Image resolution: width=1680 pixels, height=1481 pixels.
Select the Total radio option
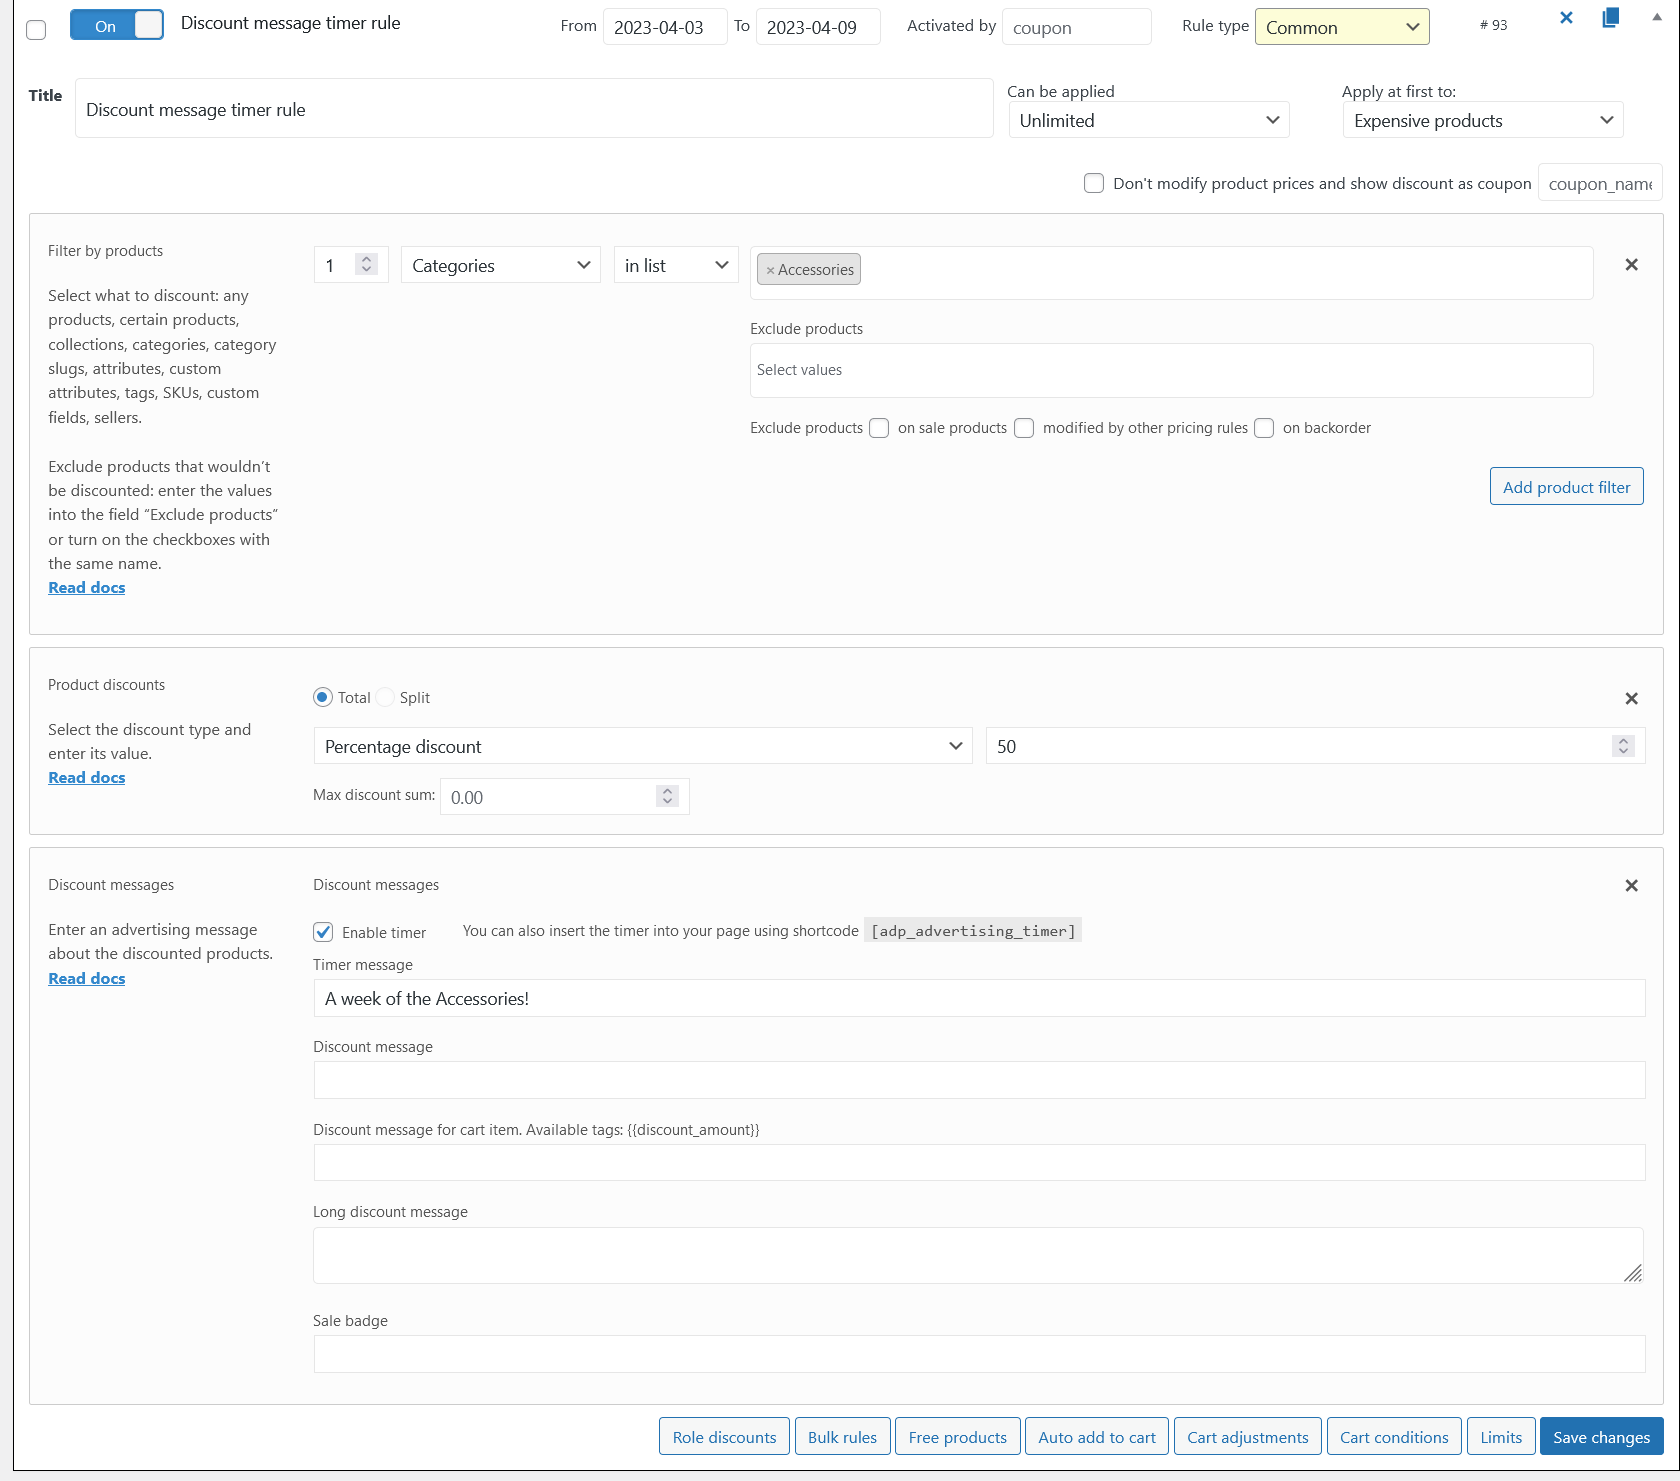pos(323,697)
